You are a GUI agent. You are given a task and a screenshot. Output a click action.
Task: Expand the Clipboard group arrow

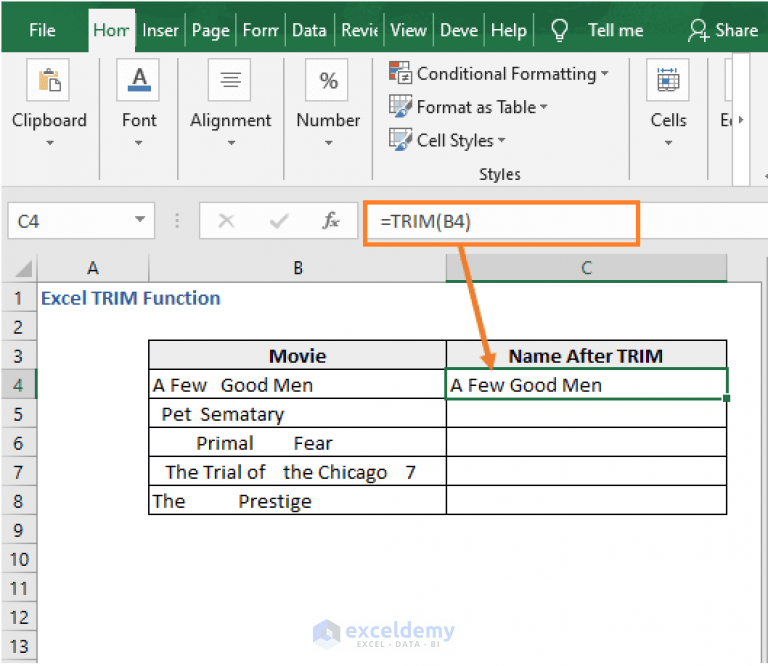[49, 143]
